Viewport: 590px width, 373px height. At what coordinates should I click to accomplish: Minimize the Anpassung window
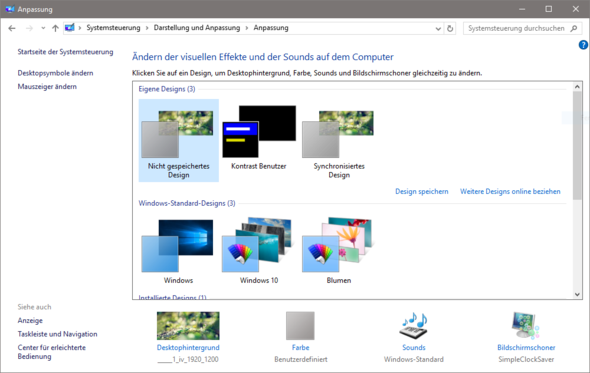(x=522, y=9)
